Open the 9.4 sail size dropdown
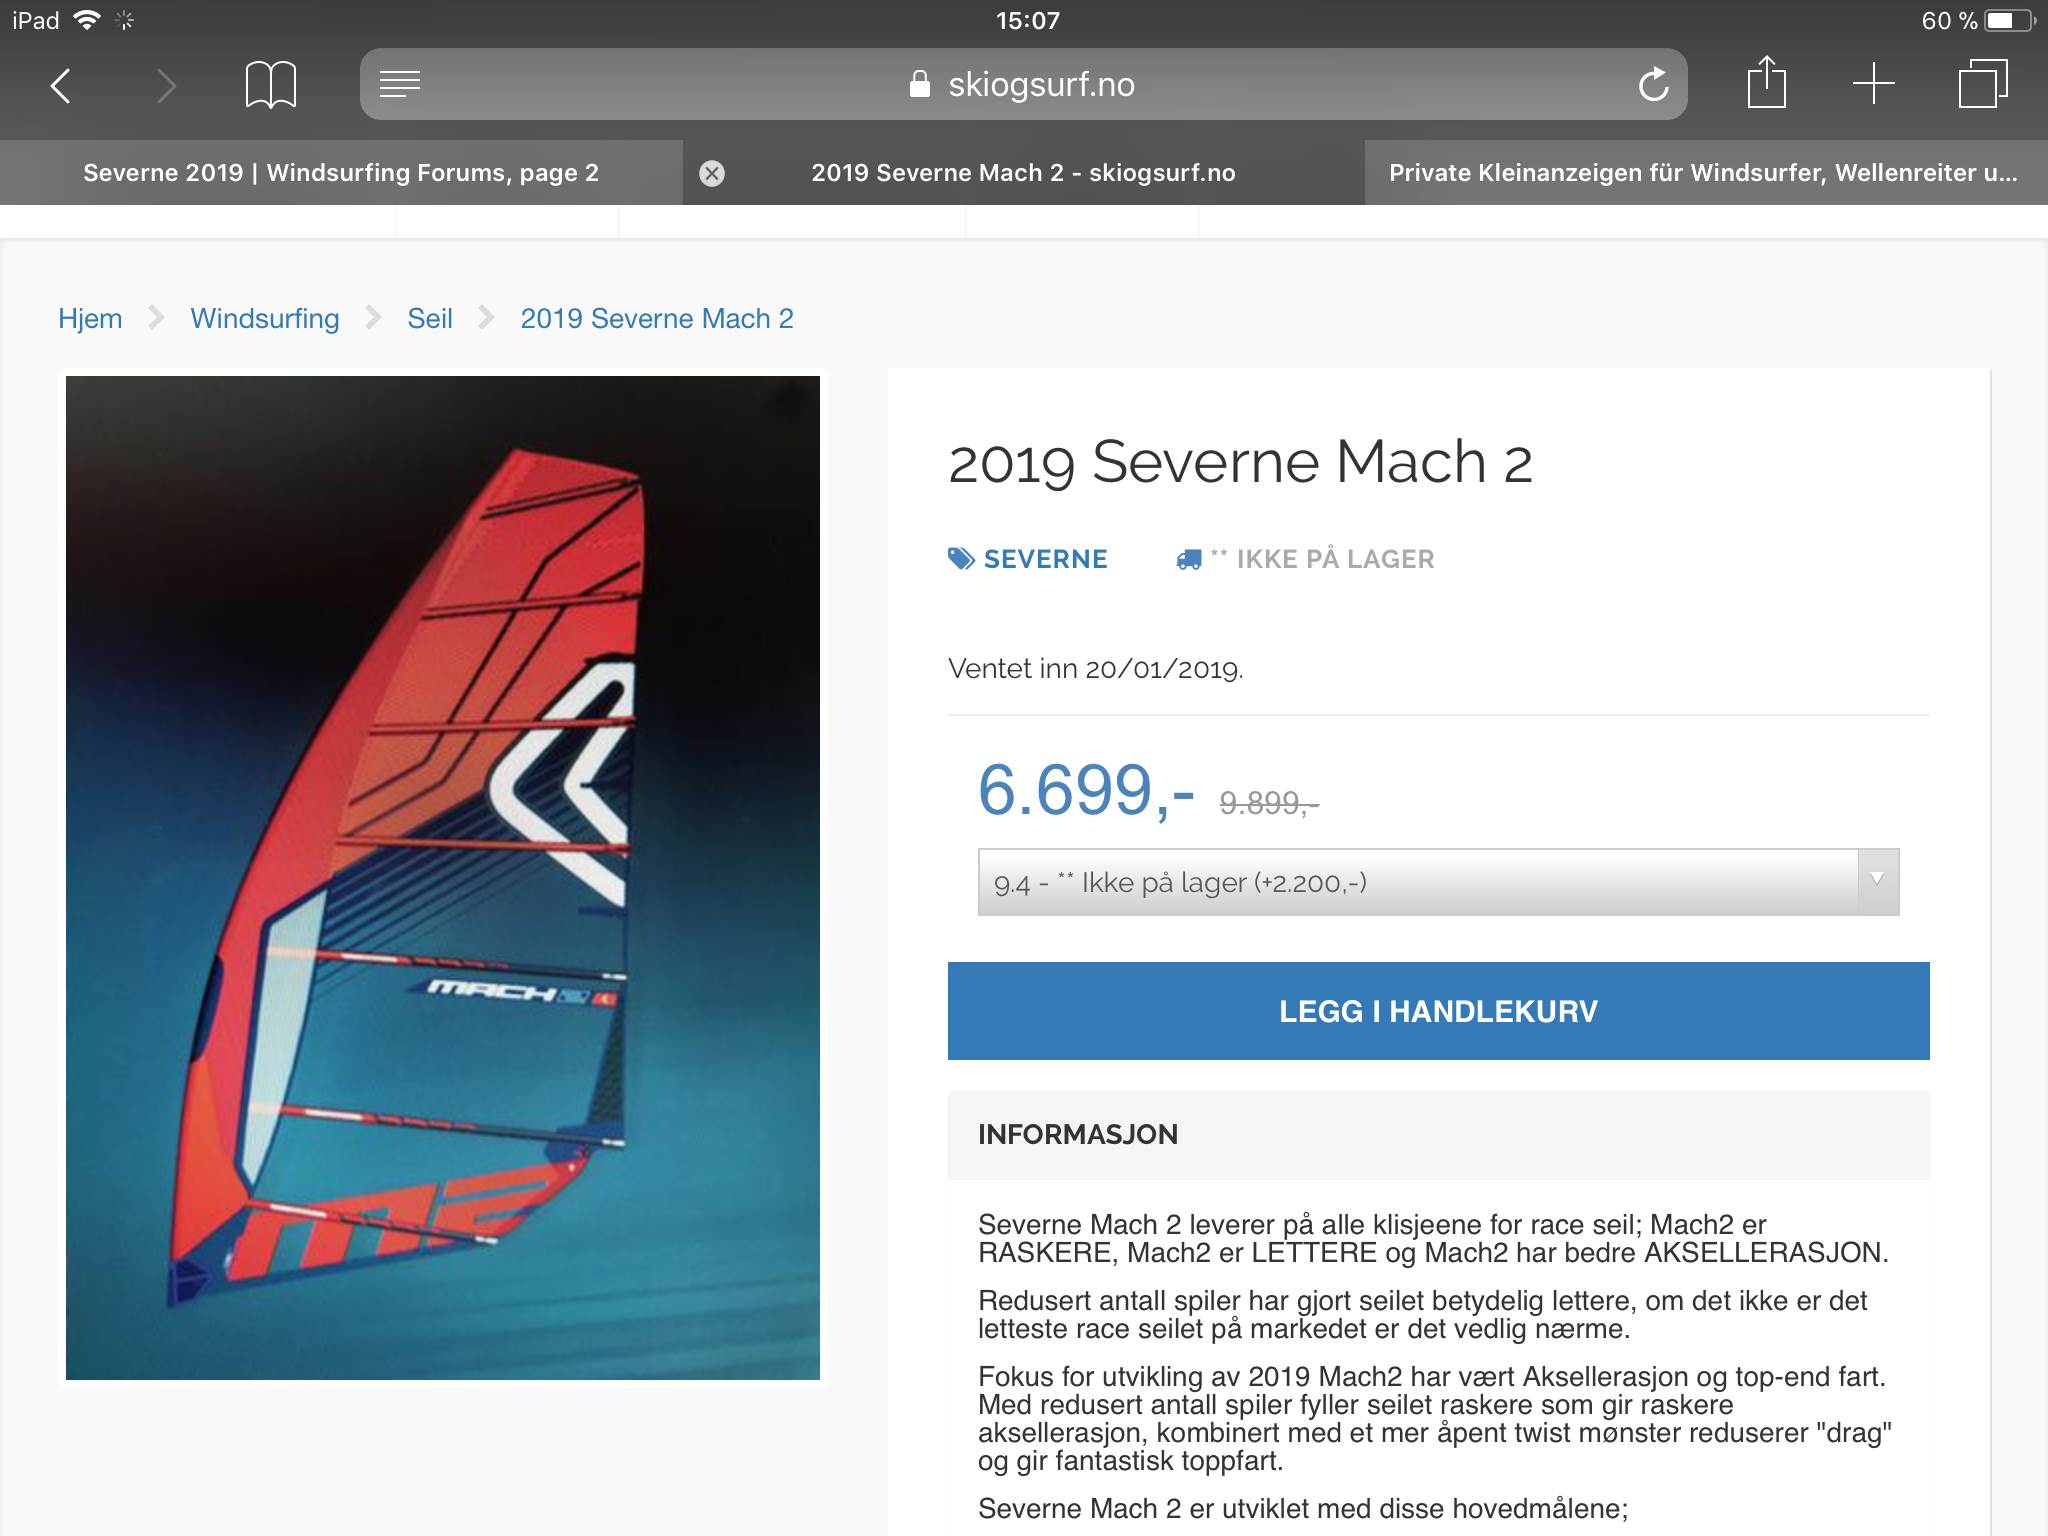2048x1536 pixels. (1438, 882)
